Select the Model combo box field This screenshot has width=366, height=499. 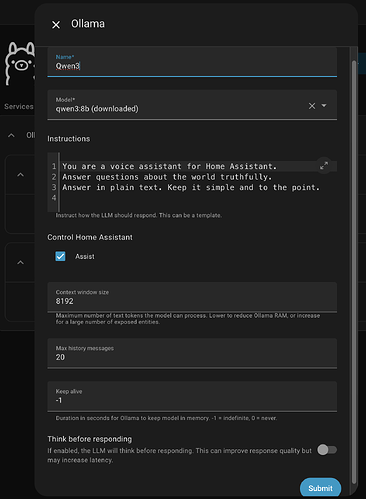coord(192,105)
